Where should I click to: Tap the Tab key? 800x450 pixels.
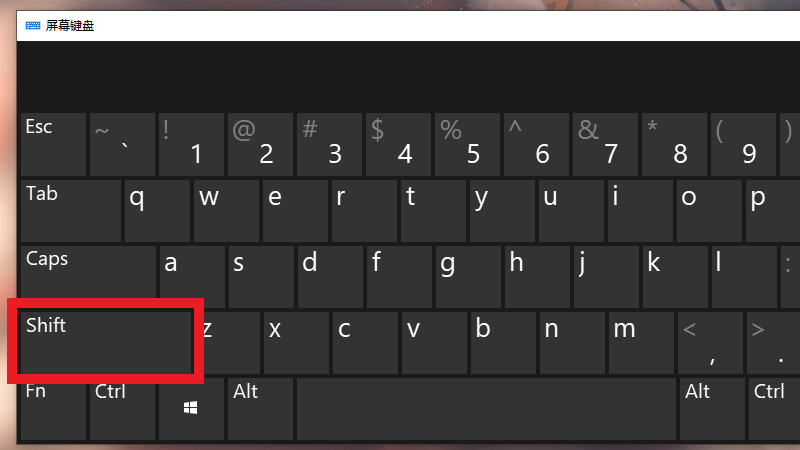tap(71, 211)
